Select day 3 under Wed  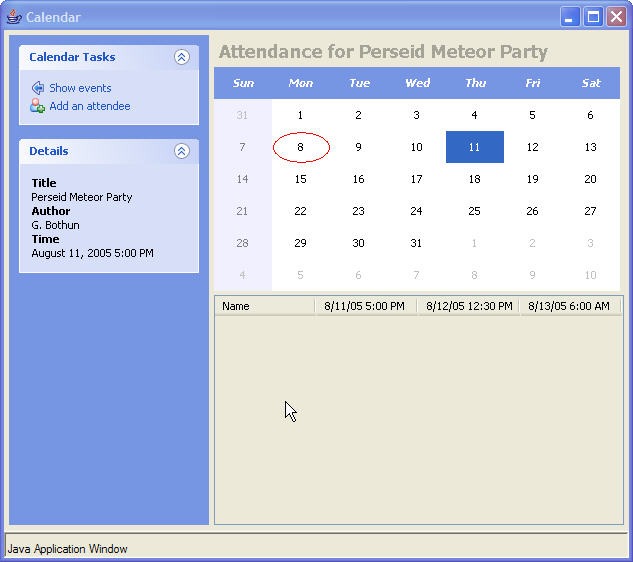[417, 115]
